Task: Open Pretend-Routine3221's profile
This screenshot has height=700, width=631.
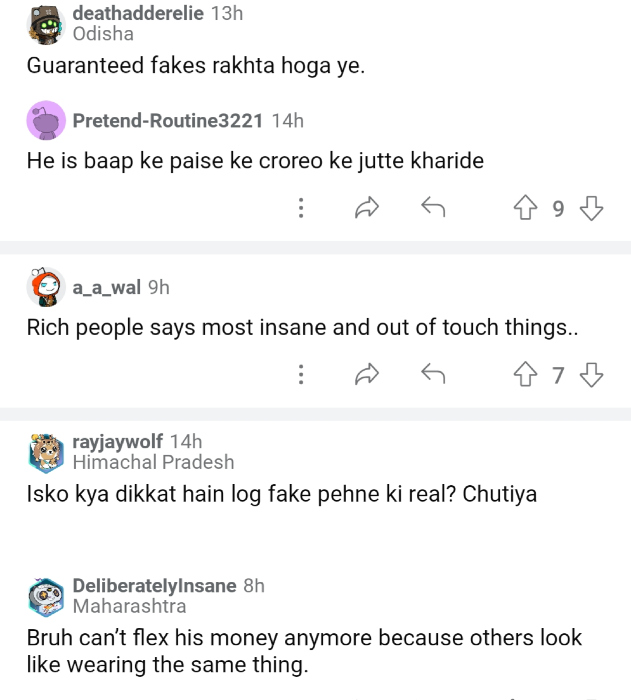Action: (167, 121)
